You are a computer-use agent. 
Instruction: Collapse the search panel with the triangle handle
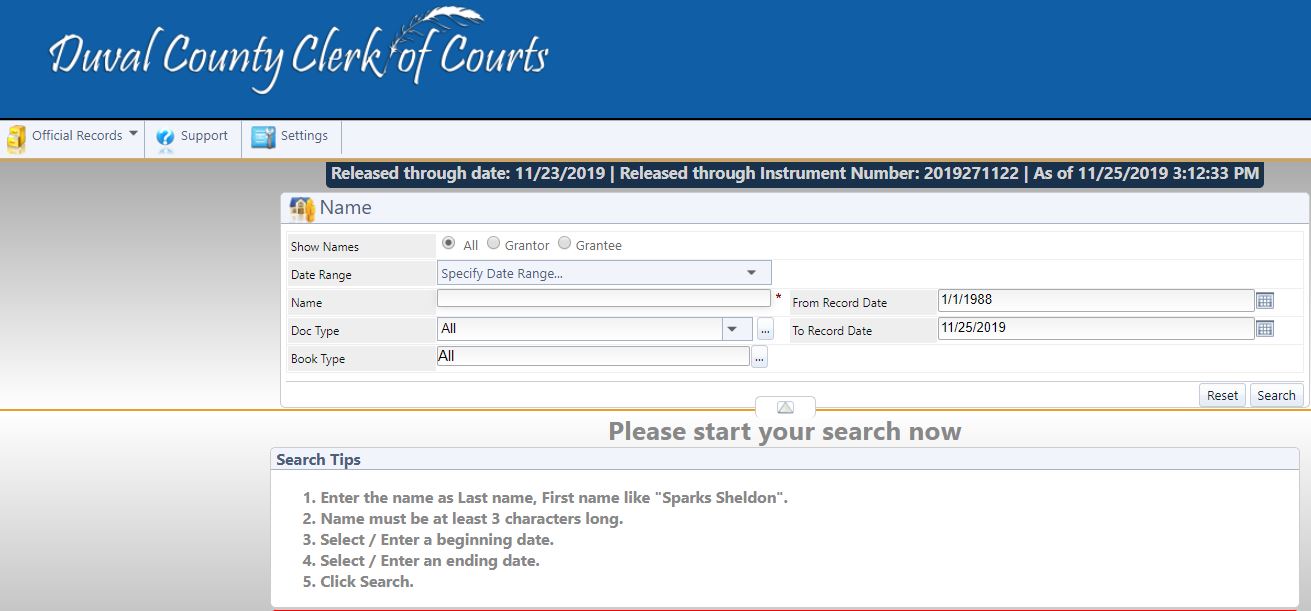(x=785, y=407)
